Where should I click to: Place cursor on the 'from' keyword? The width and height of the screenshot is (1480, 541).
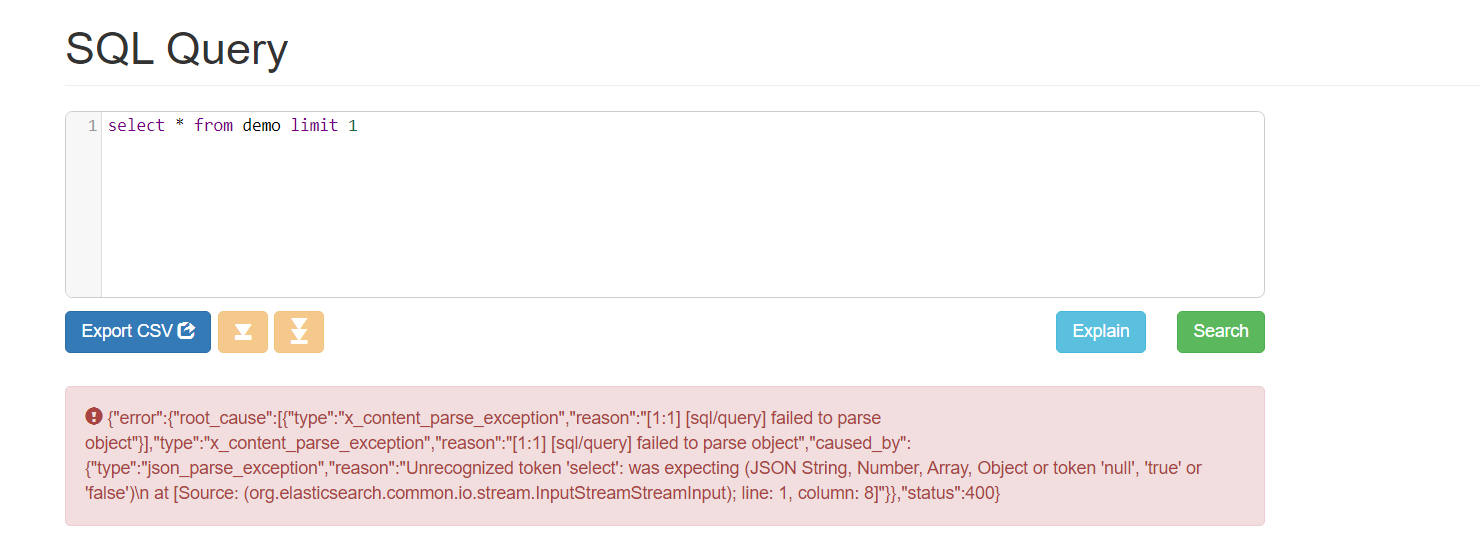(213, 126)
